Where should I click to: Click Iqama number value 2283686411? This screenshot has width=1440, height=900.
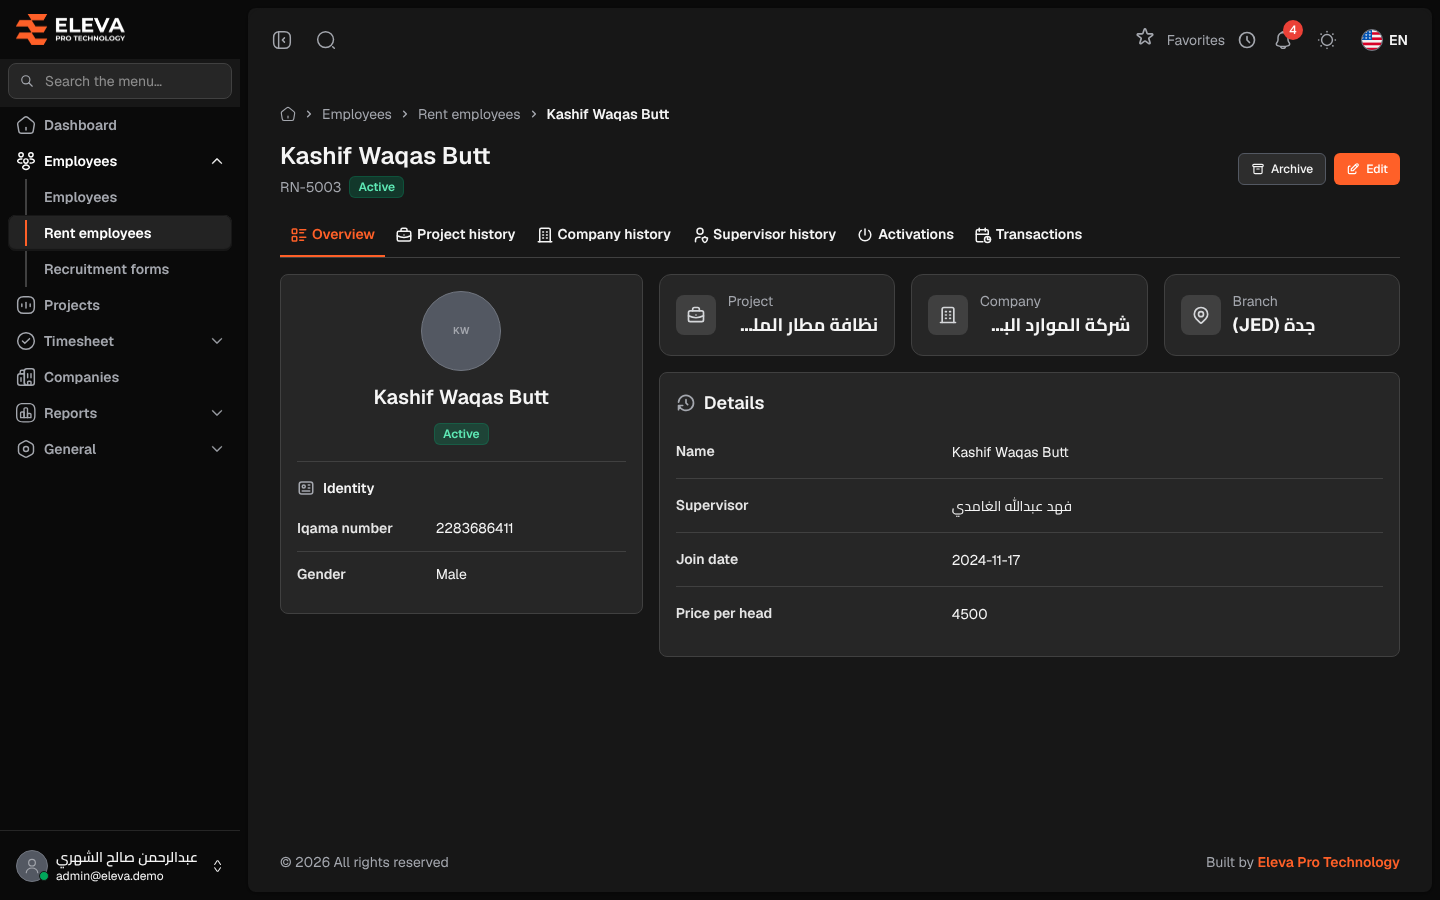coord(474,528)
